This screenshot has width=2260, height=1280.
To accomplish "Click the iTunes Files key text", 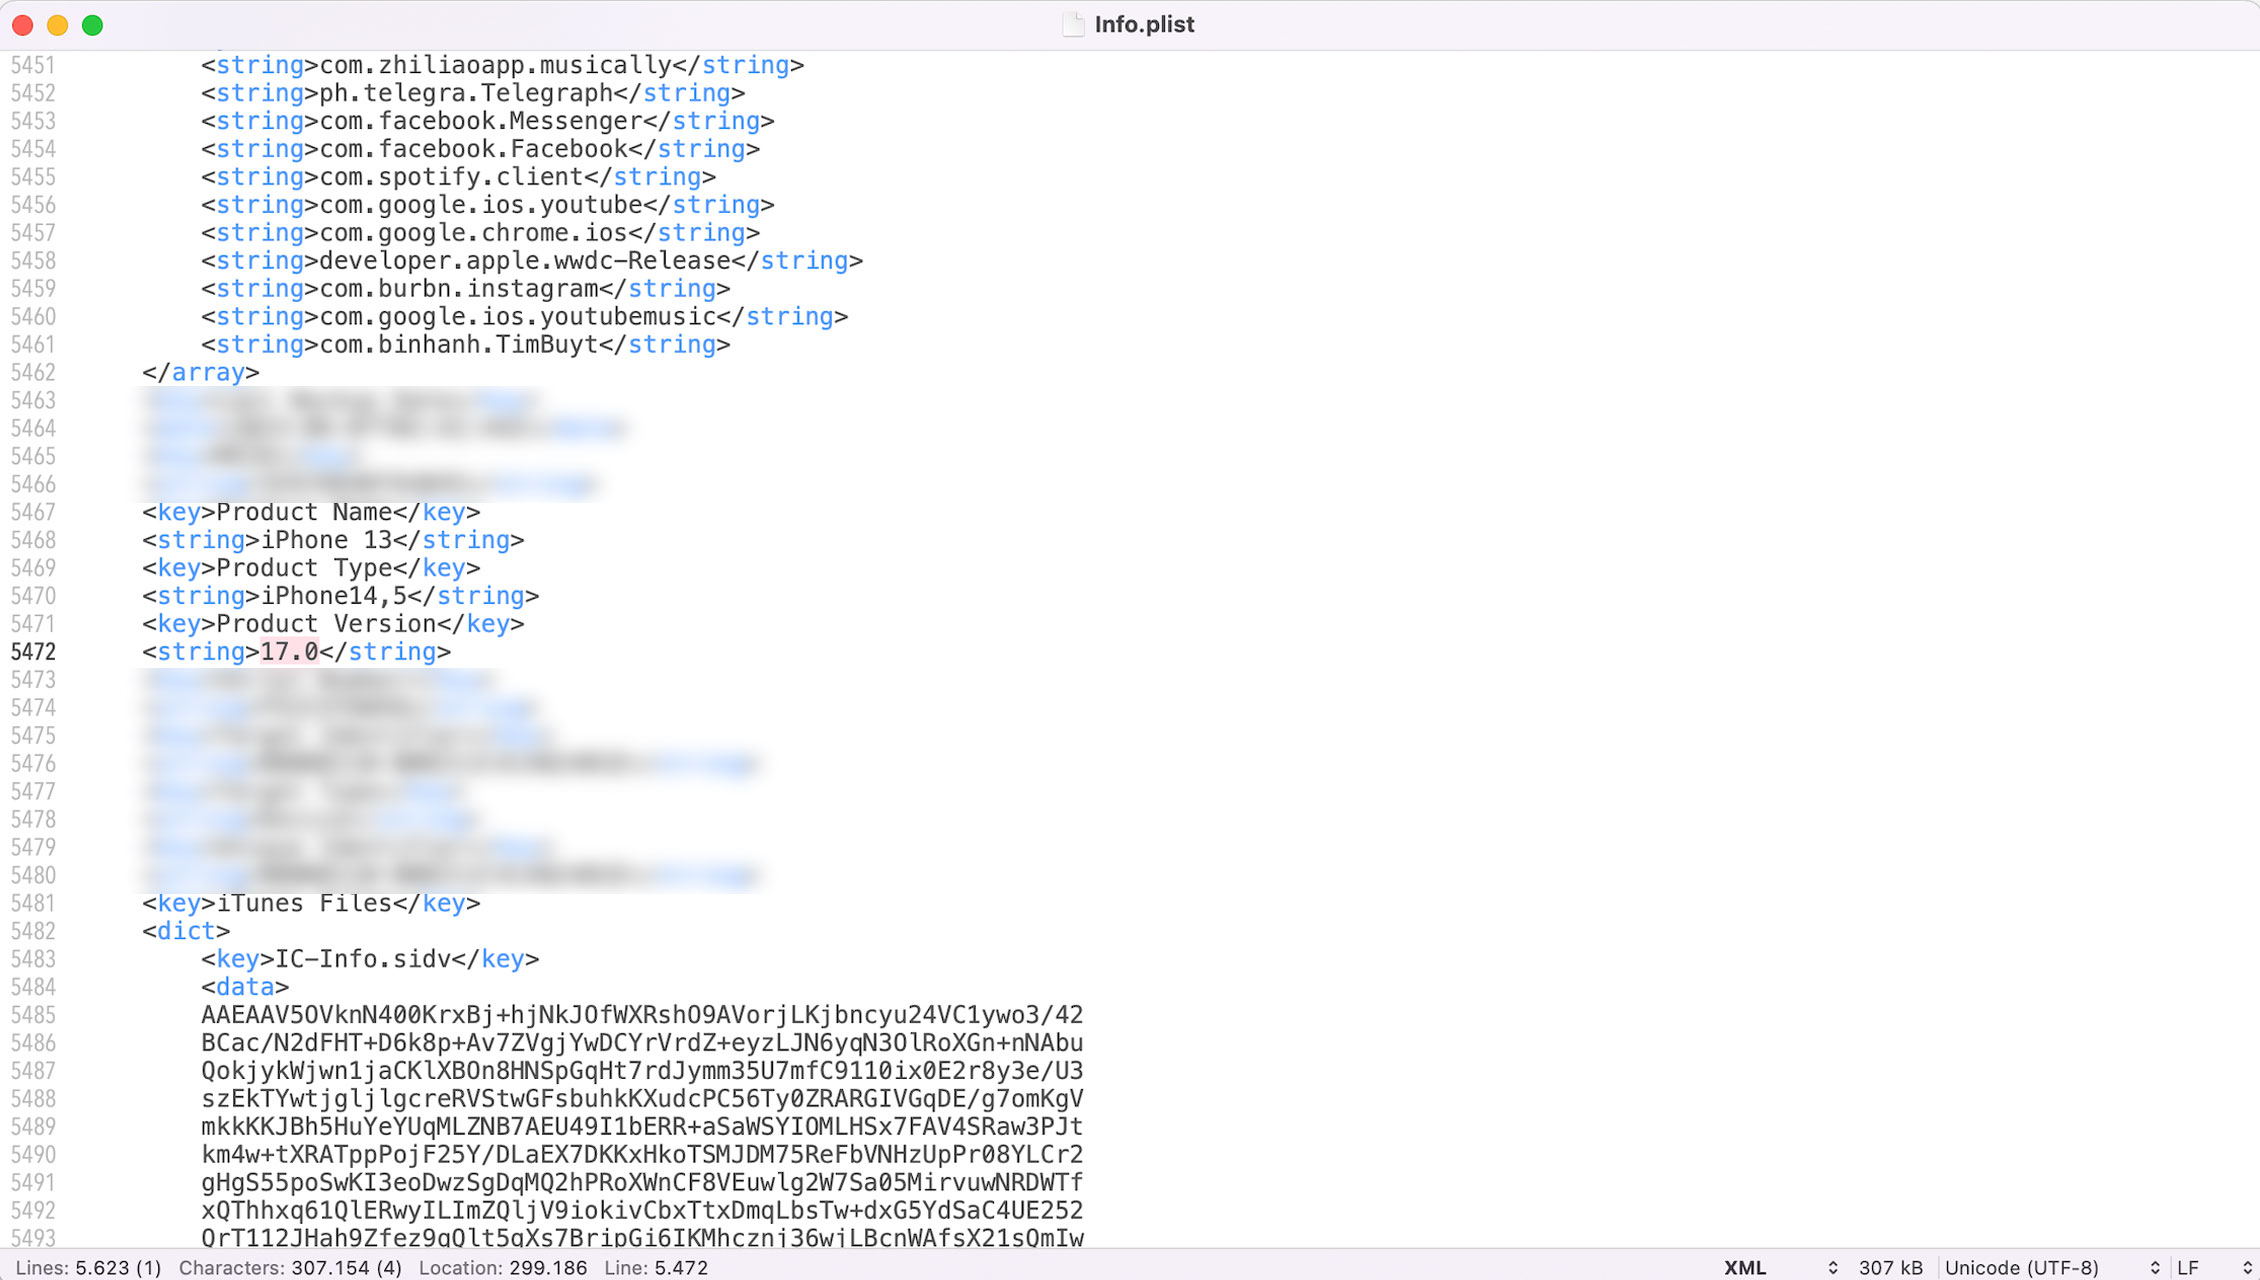I will tap(304, 903).
